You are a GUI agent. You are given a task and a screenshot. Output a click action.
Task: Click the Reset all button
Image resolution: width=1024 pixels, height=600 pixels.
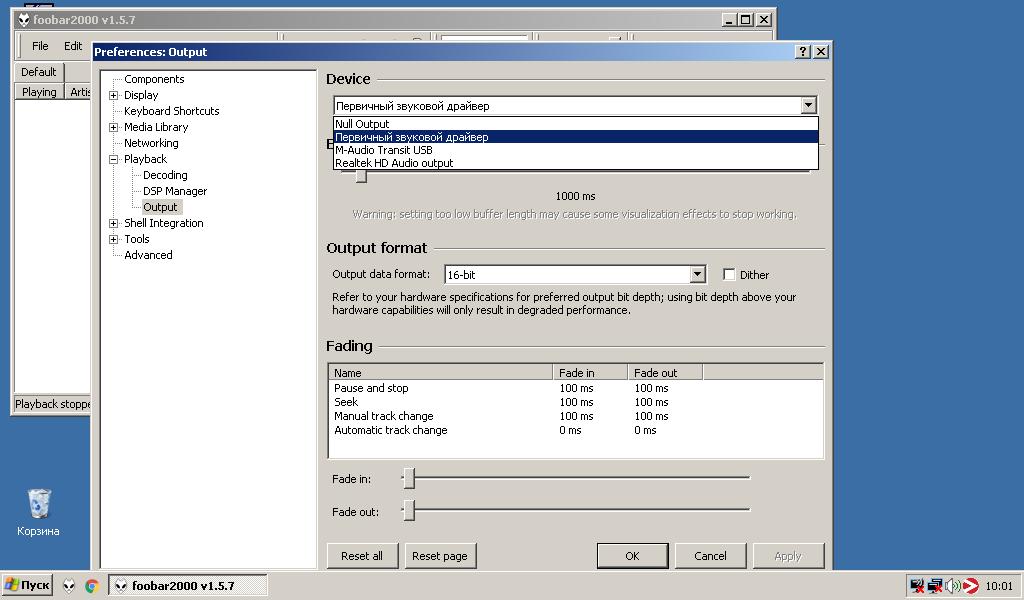362,556
